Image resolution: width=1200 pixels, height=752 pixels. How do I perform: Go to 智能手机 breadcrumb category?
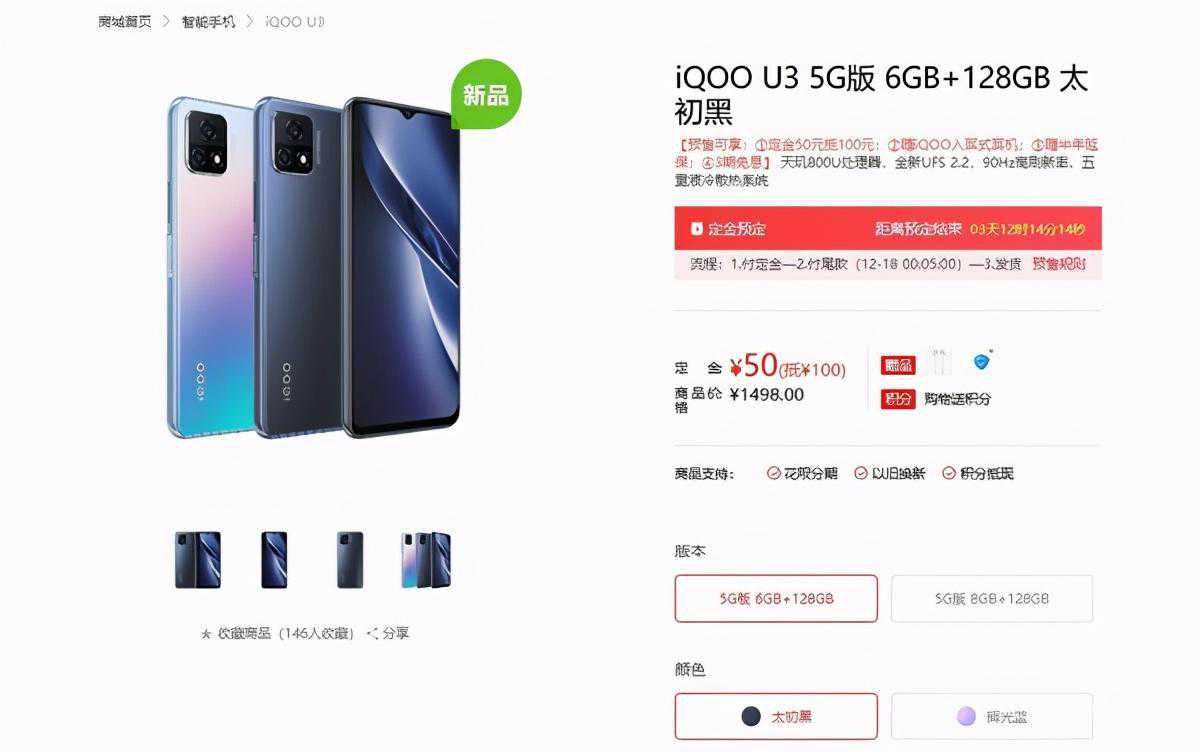208,21
